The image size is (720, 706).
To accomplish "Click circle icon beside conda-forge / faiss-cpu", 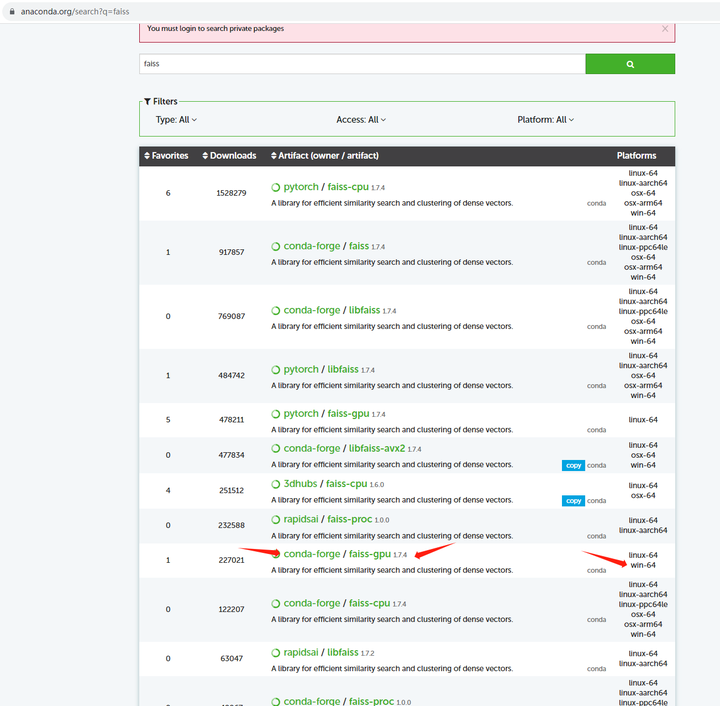I will click(276, 604).
